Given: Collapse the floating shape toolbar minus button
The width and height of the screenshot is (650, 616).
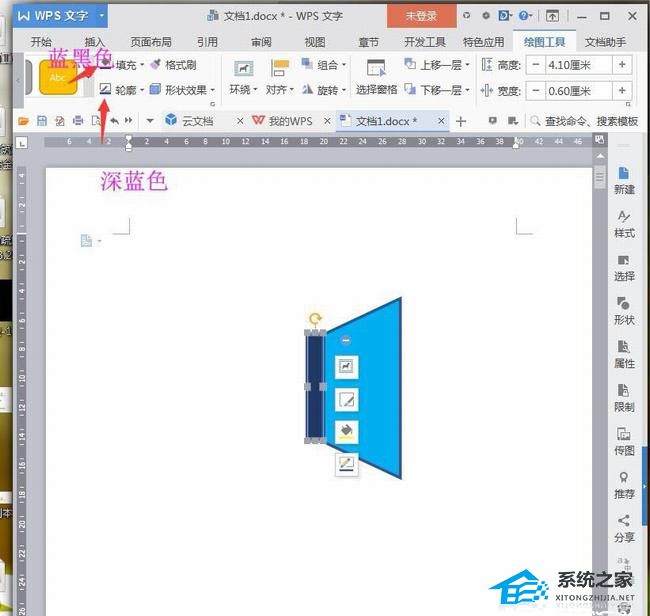Looking at the screenshot, I should [346, 340].
